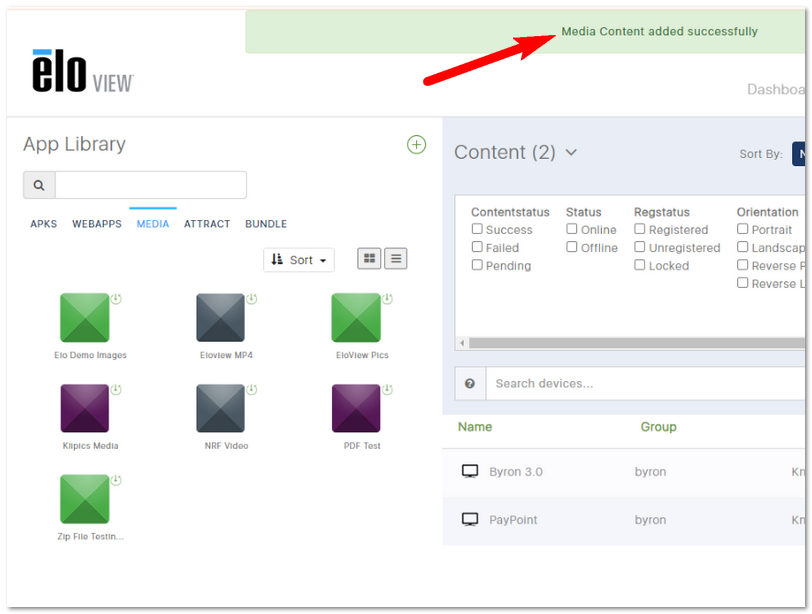The height and width of the screenshot is (614, 812).
Task: Open Elo Demo Images media tile
Action: 84,317
